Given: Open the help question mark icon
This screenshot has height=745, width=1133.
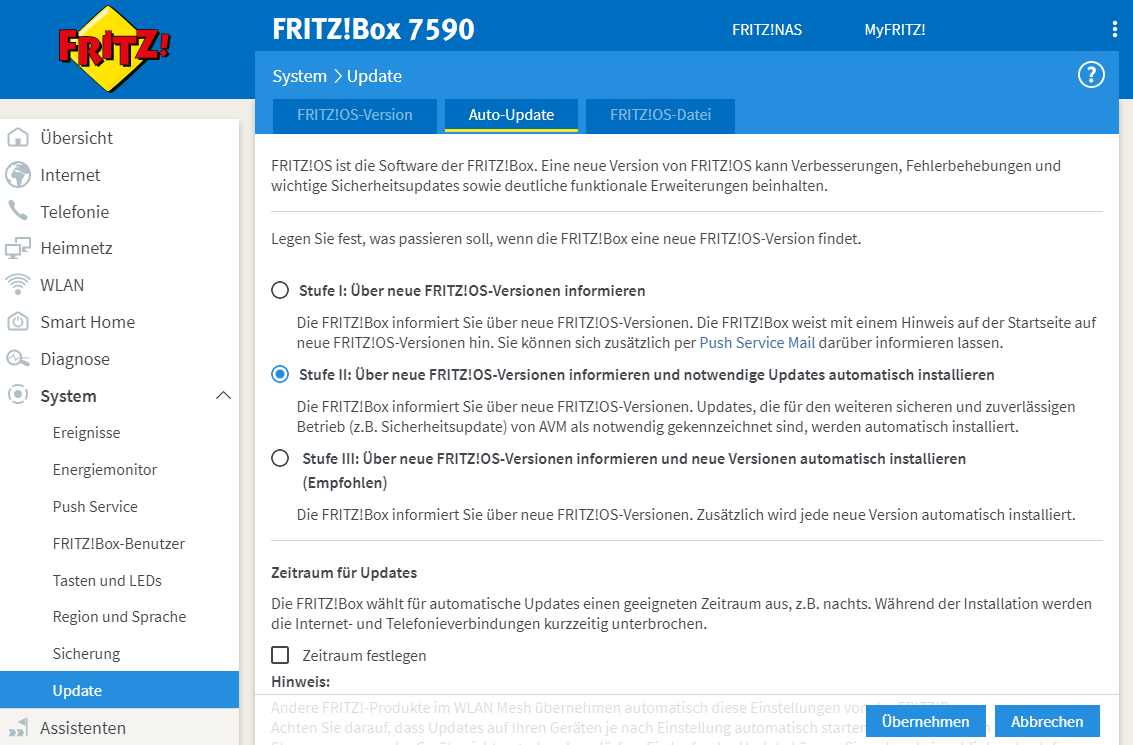Looking at the screenshot, I should [1091, 75].
